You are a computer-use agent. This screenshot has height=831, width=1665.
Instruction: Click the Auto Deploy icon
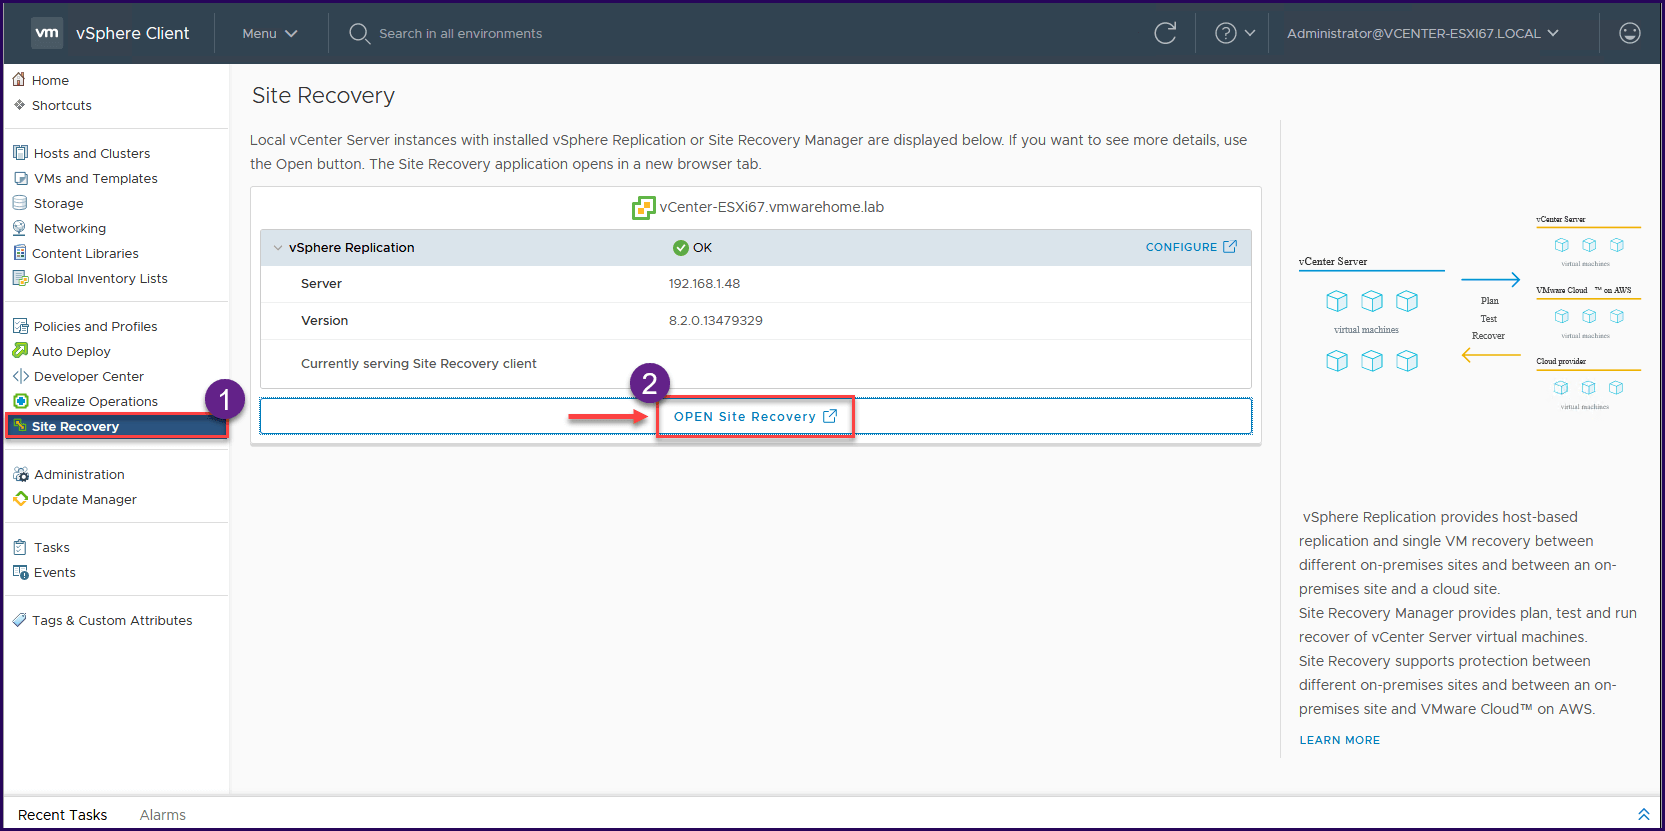[20, 351]
